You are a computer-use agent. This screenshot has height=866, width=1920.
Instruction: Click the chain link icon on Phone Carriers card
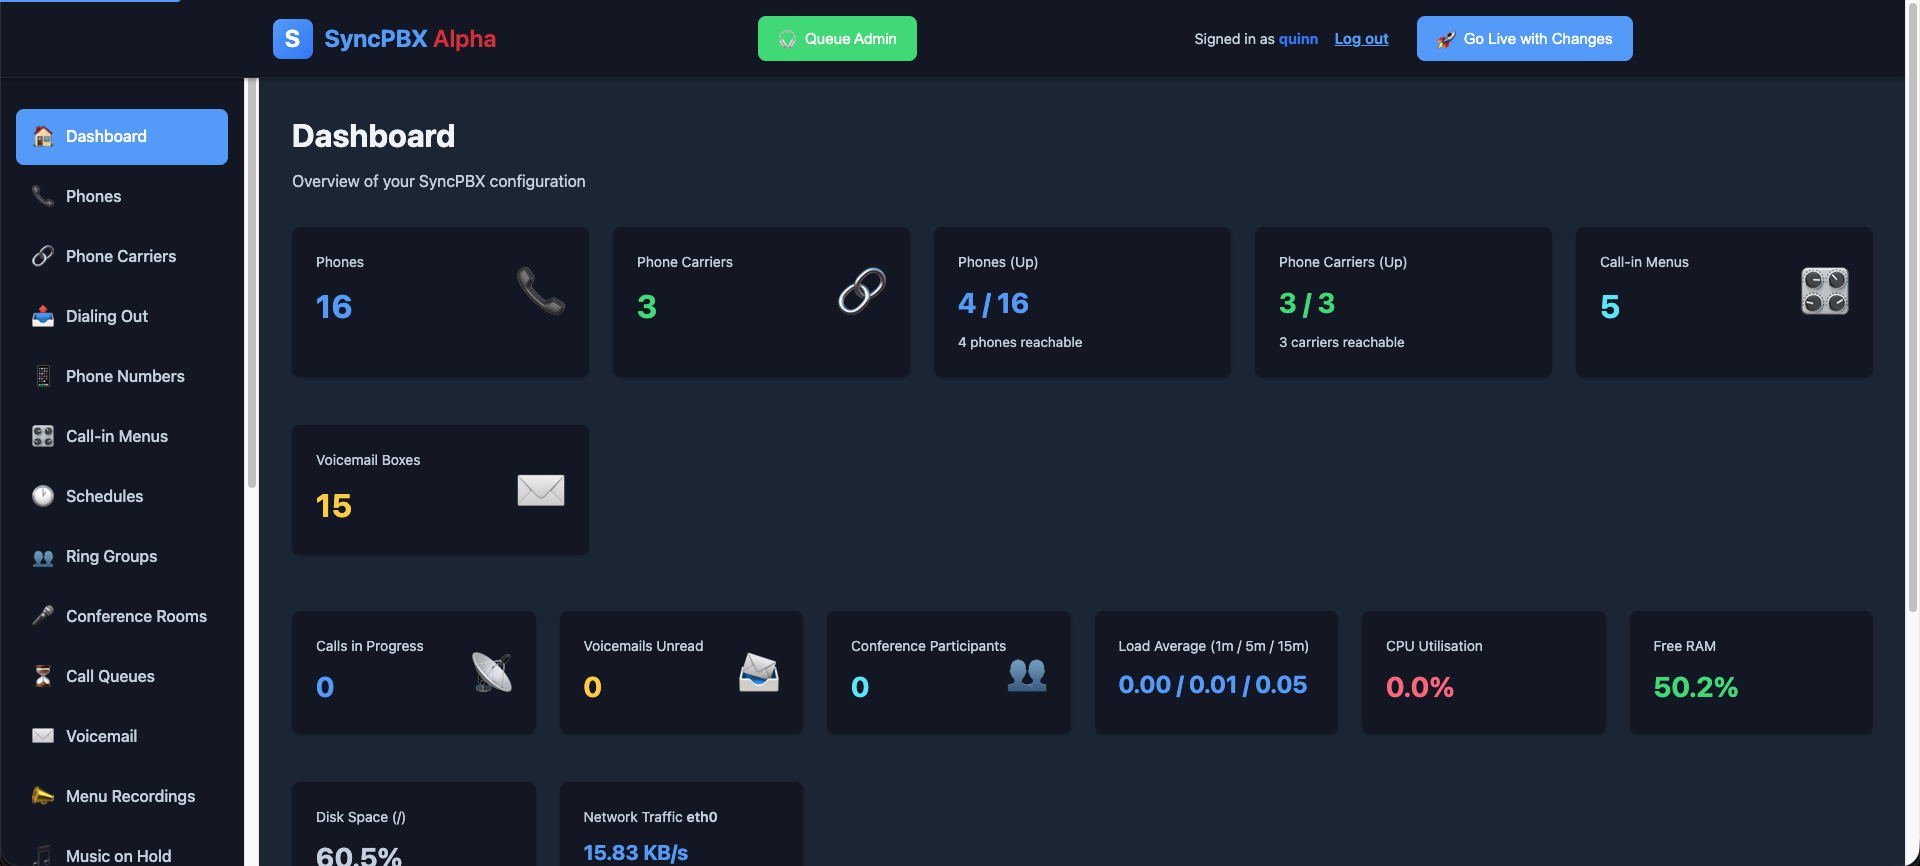click(x=862, y=290)
